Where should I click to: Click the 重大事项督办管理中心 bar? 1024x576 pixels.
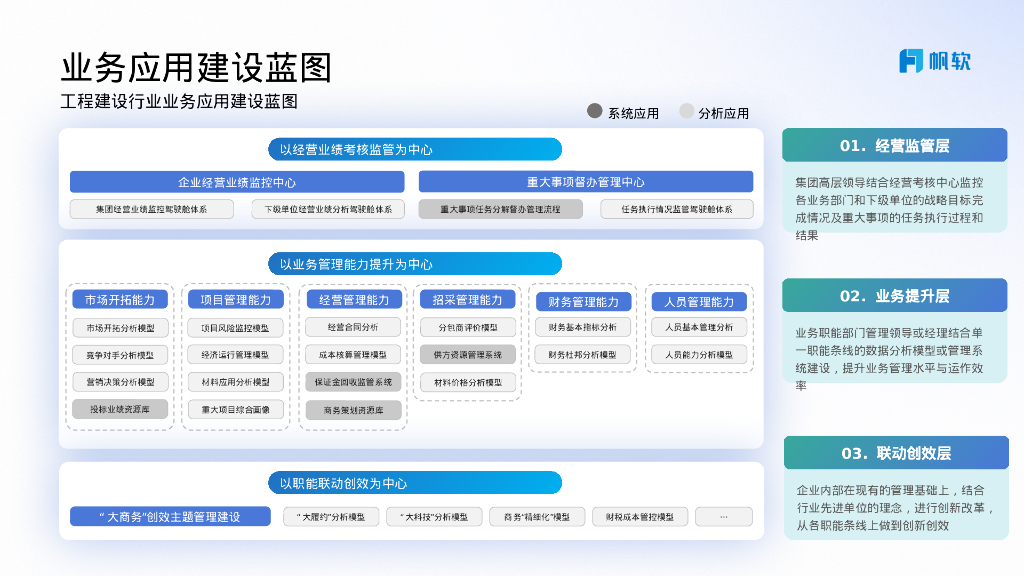point(585,182)
